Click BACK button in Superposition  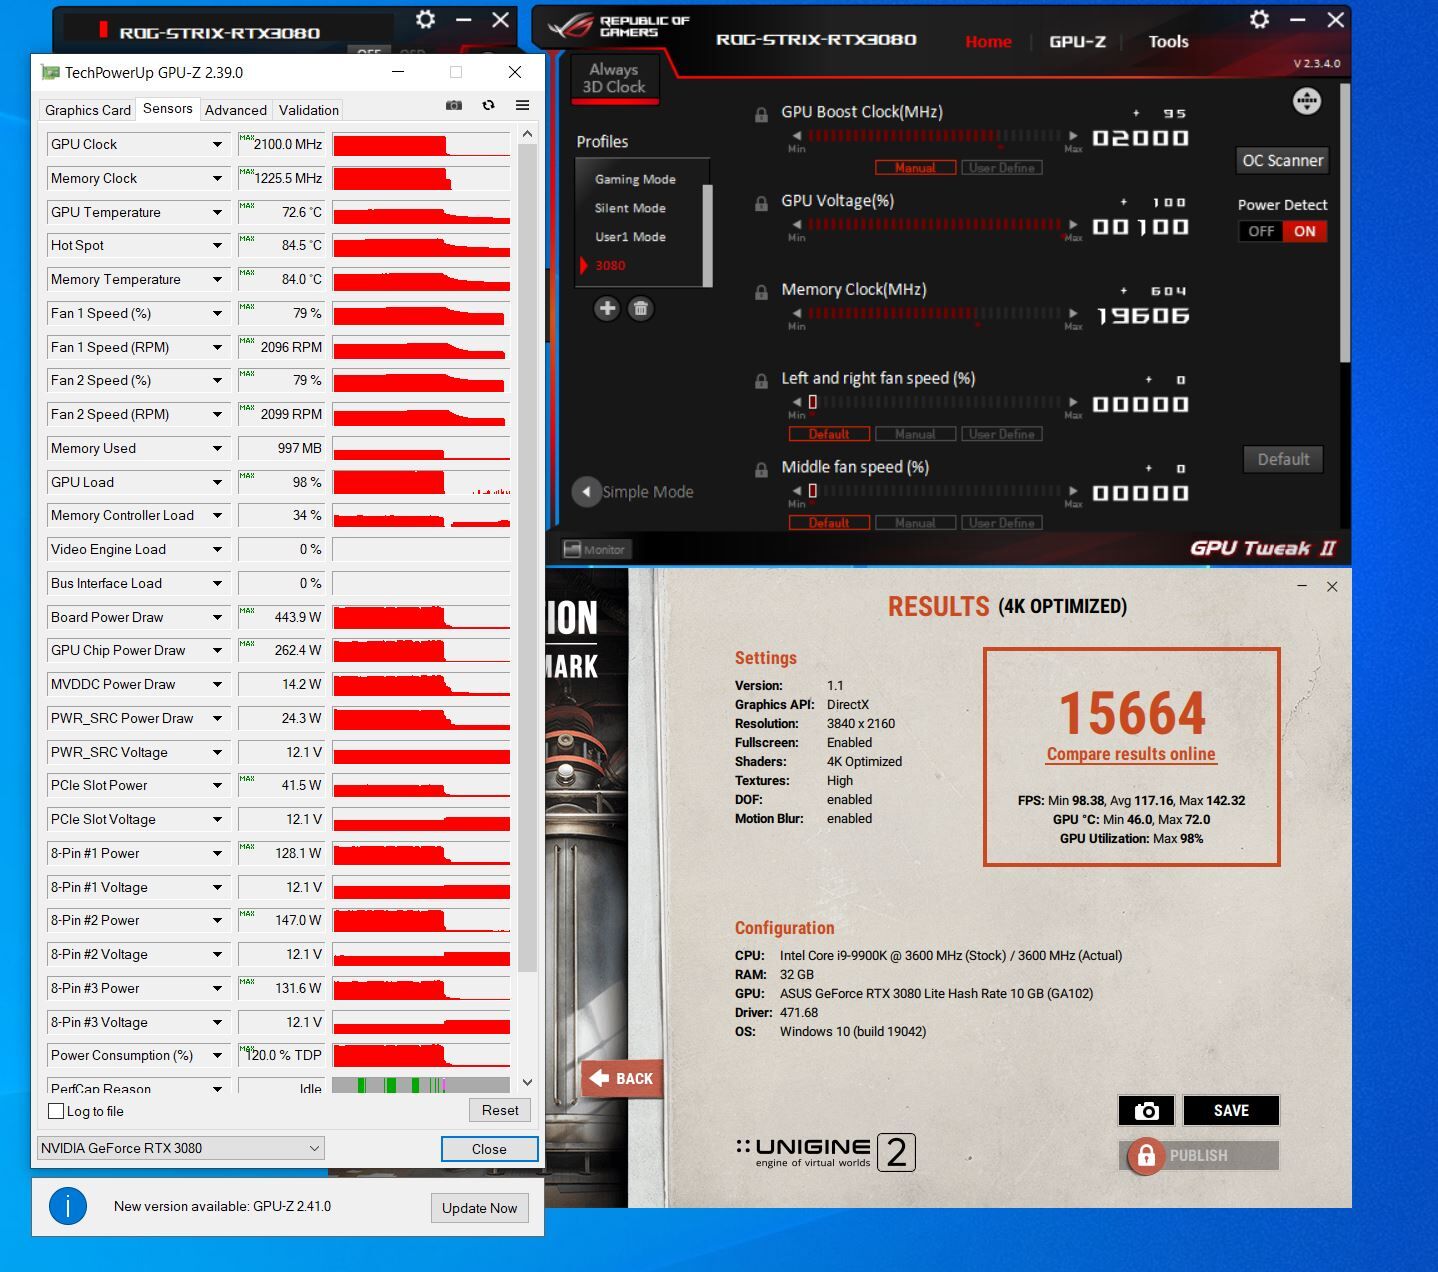point(622,1078)
